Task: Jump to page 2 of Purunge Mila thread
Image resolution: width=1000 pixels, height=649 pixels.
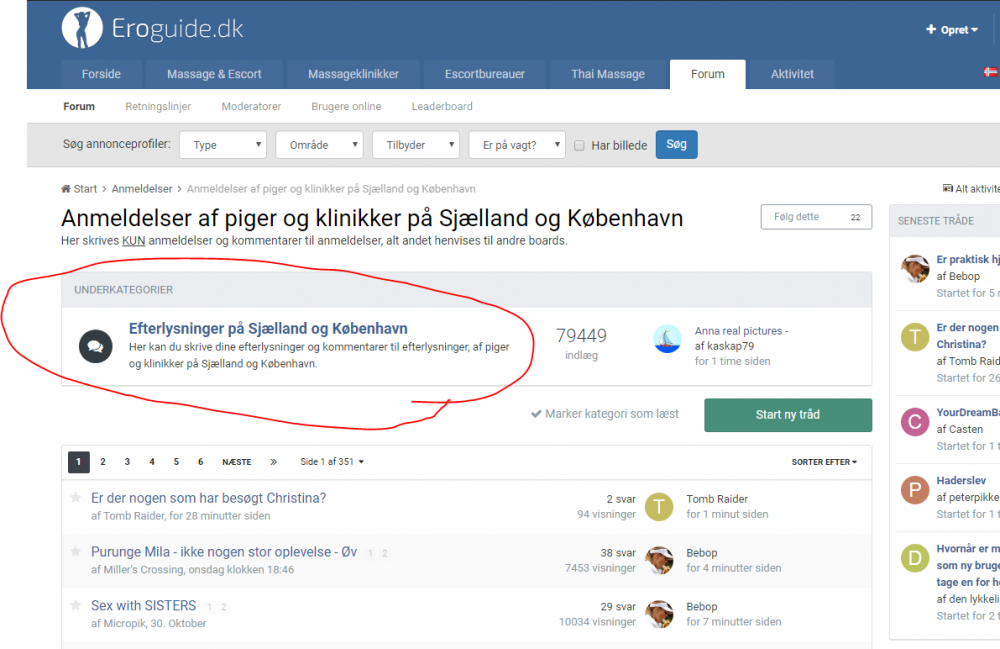Action: (385, 553)
